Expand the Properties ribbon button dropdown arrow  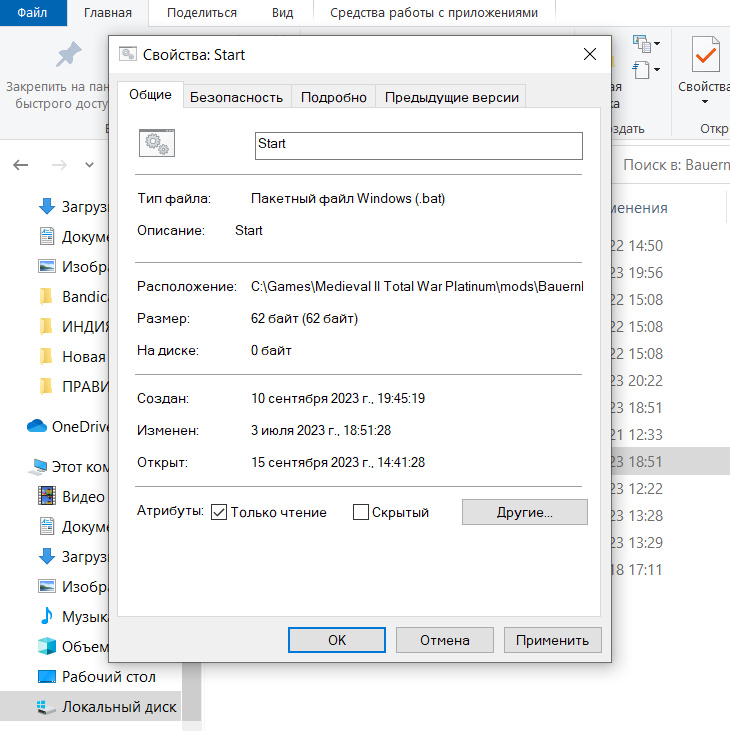pos(705,102)
